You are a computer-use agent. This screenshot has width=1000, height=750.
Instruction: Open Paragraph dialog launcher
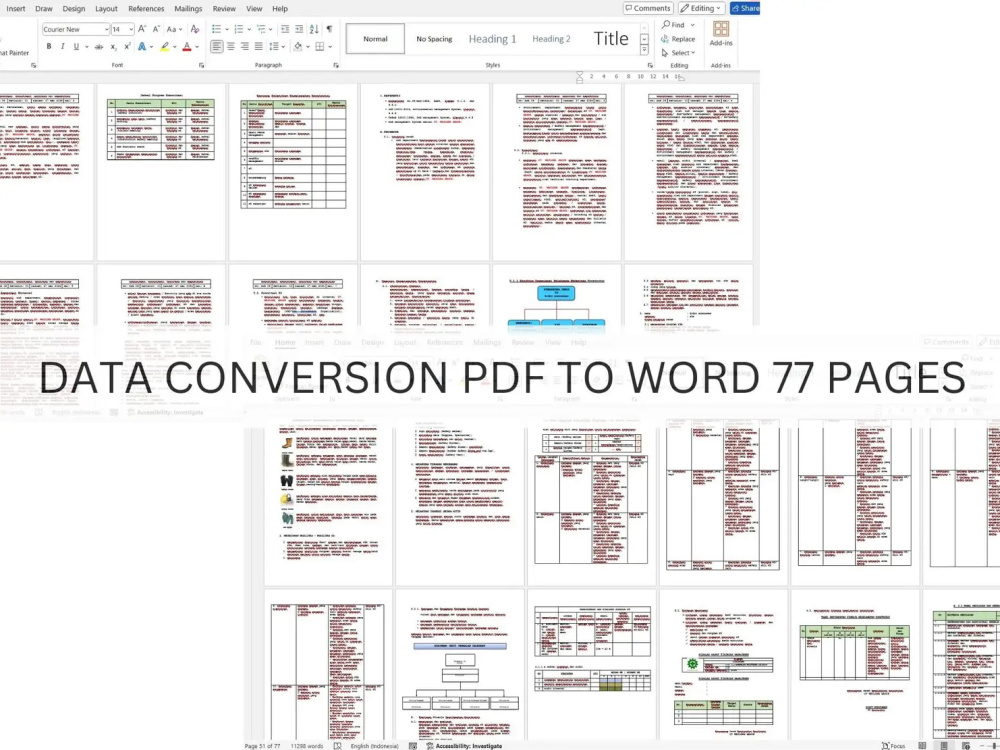click(336, 65)
